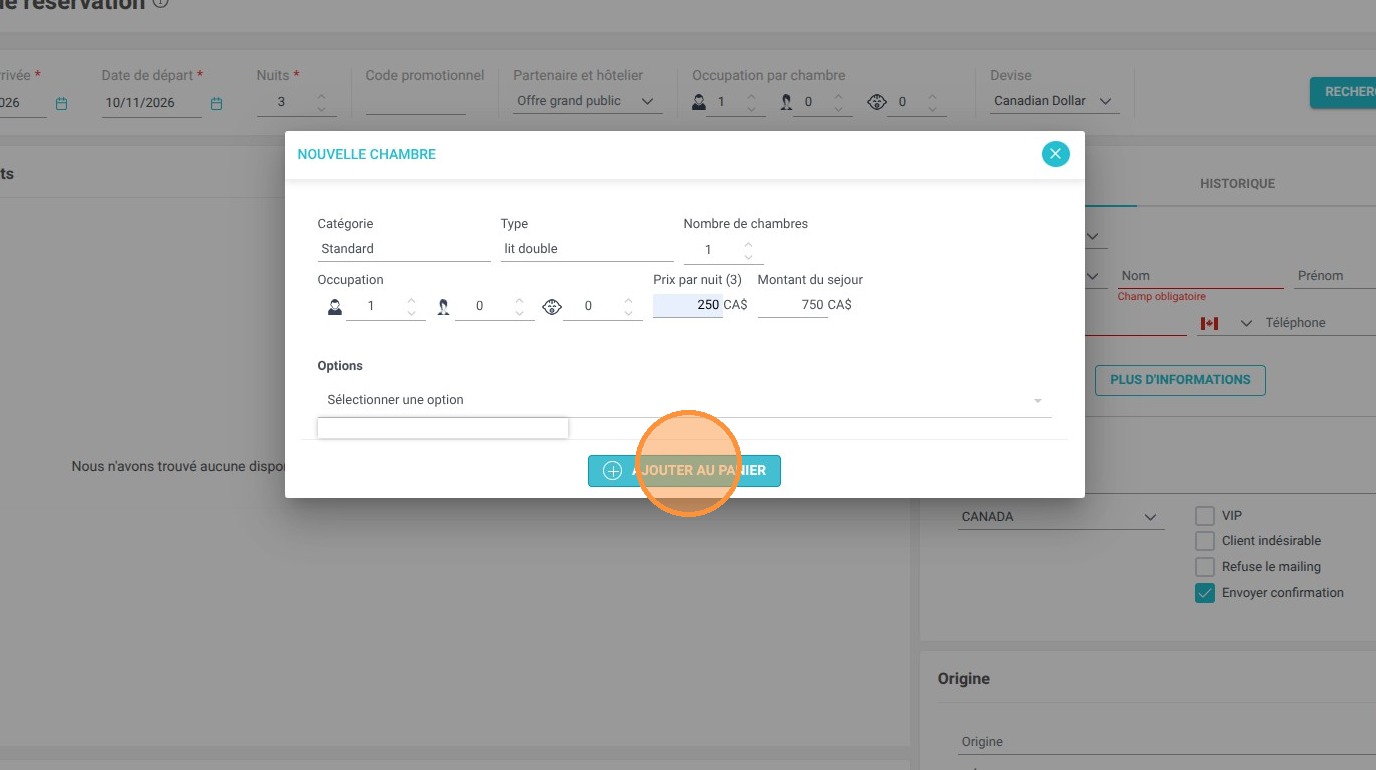Decrease adults in Occupation par chambre
The image size is (1376, 770).
[x=751, y=108]
